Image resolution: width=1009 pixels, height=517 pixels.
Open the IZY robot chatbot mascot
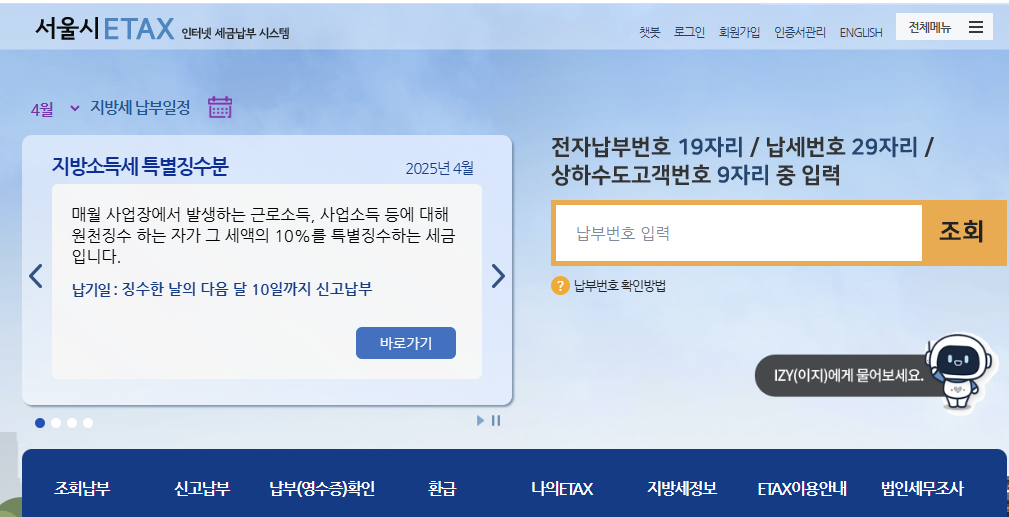(958, 371)
